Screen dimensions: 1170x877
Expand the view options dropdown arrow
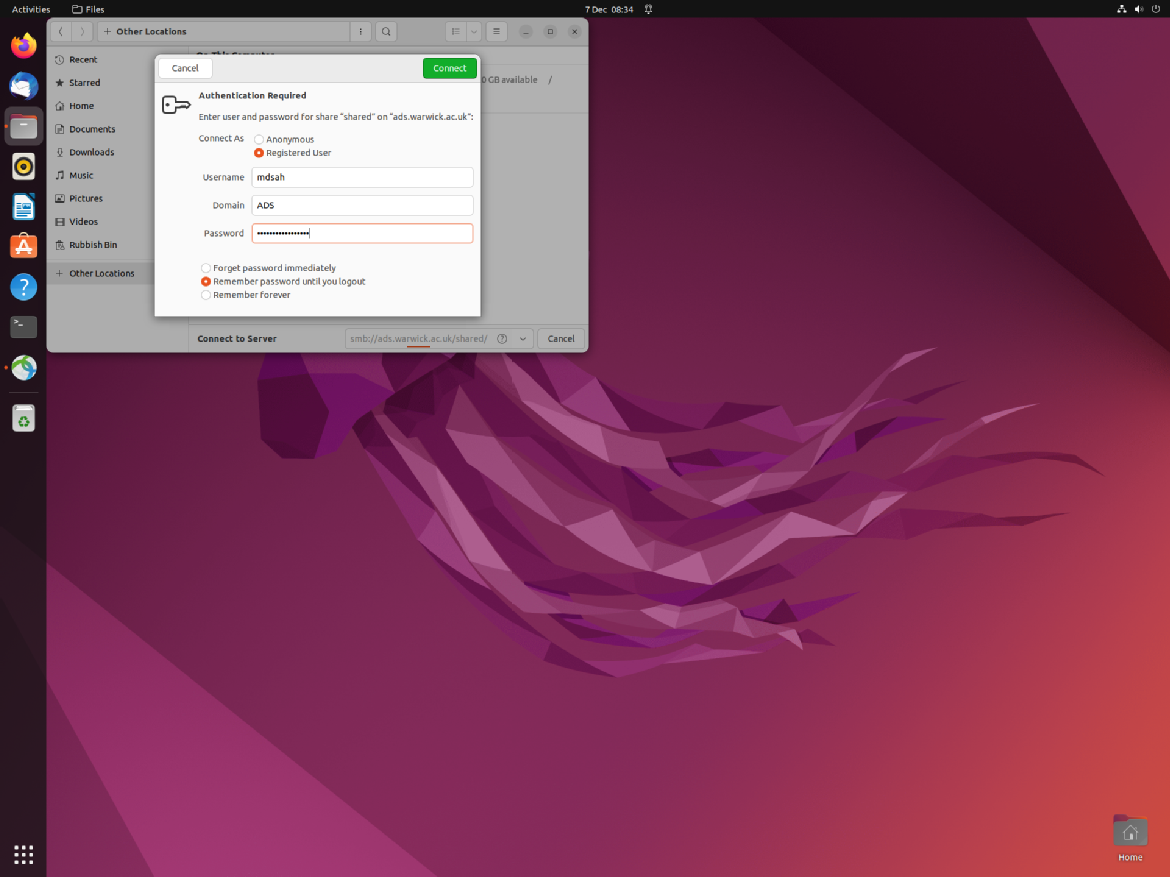(x=474, y=32)
